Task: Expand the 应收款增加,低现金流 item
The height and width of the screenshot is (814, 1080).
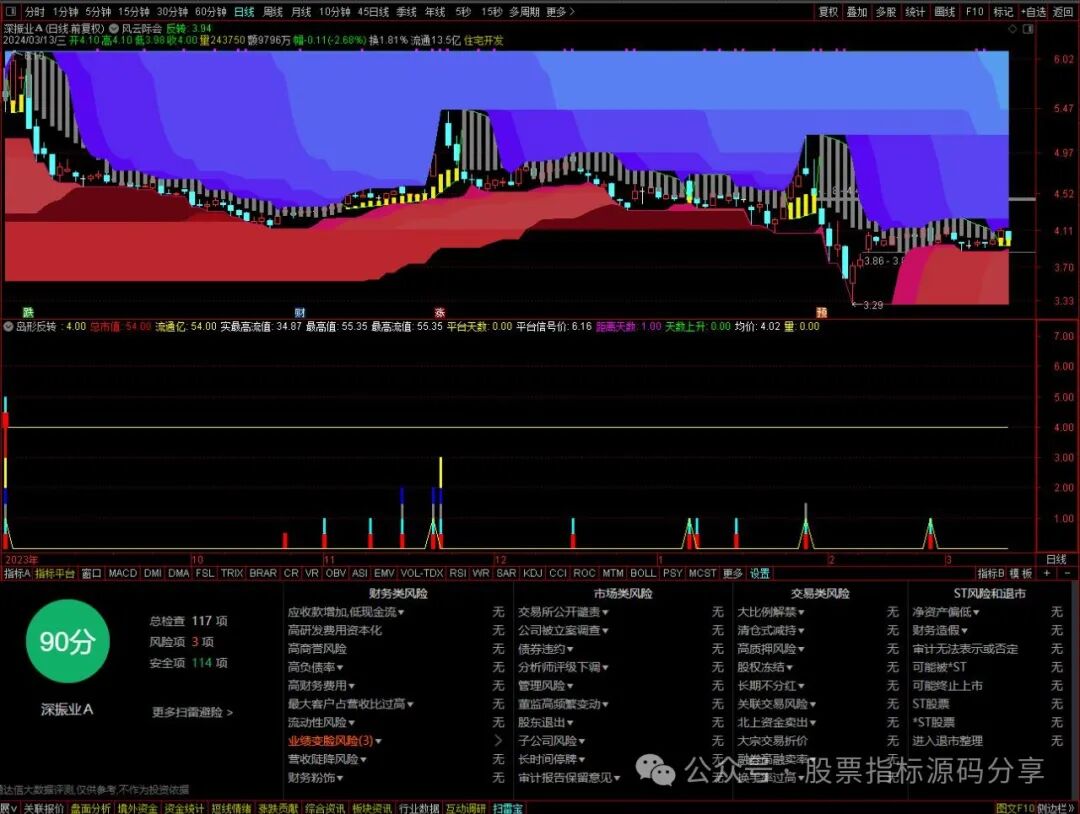Action: tap(346, 612)
